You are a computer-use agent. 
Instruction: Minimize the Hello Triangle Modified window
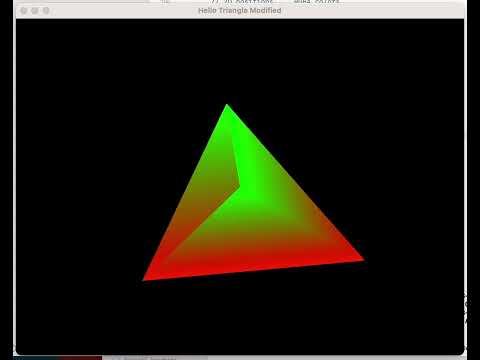tap(35, 11)
